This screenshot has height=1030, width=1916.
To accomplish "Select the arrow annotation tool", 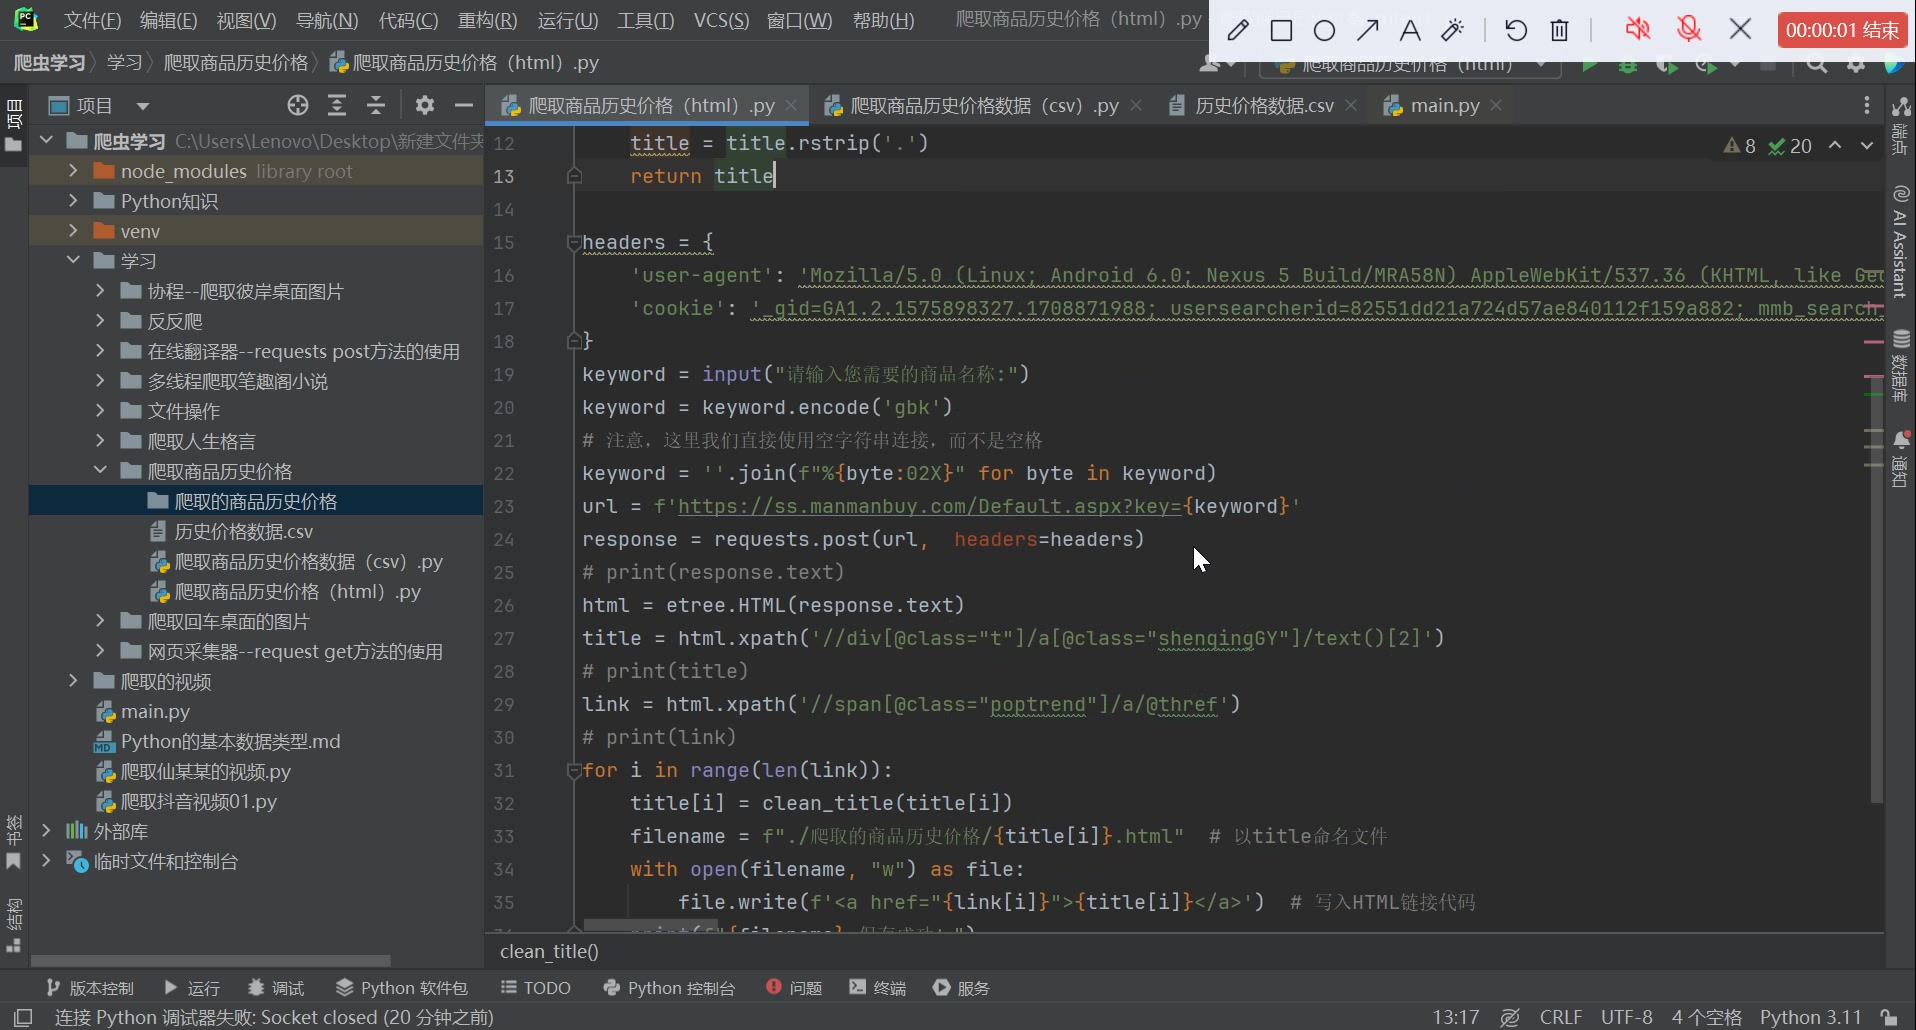I will [x=1367, y=30].
